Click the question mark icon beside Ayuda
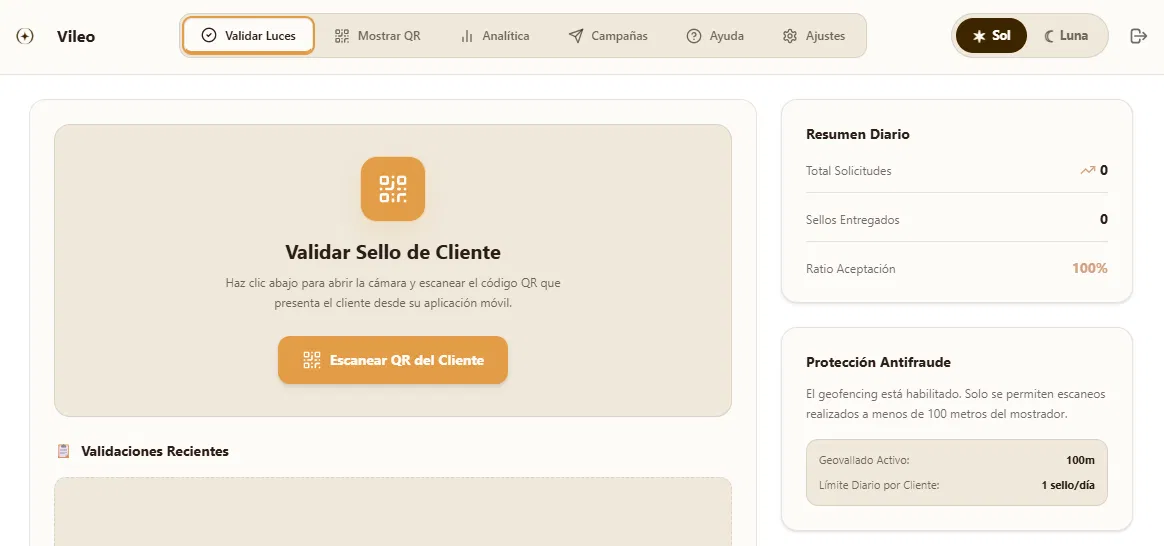The height and width of the screenshot is (546, 1164). 693,36
